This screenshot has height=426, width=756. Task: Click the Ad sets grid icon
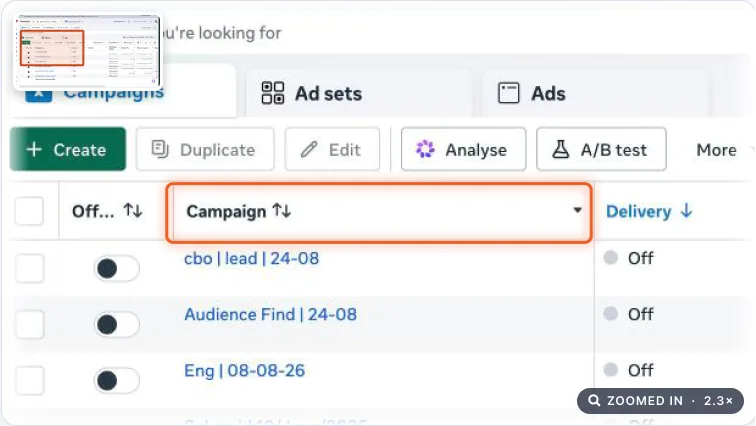coord(273,93)
